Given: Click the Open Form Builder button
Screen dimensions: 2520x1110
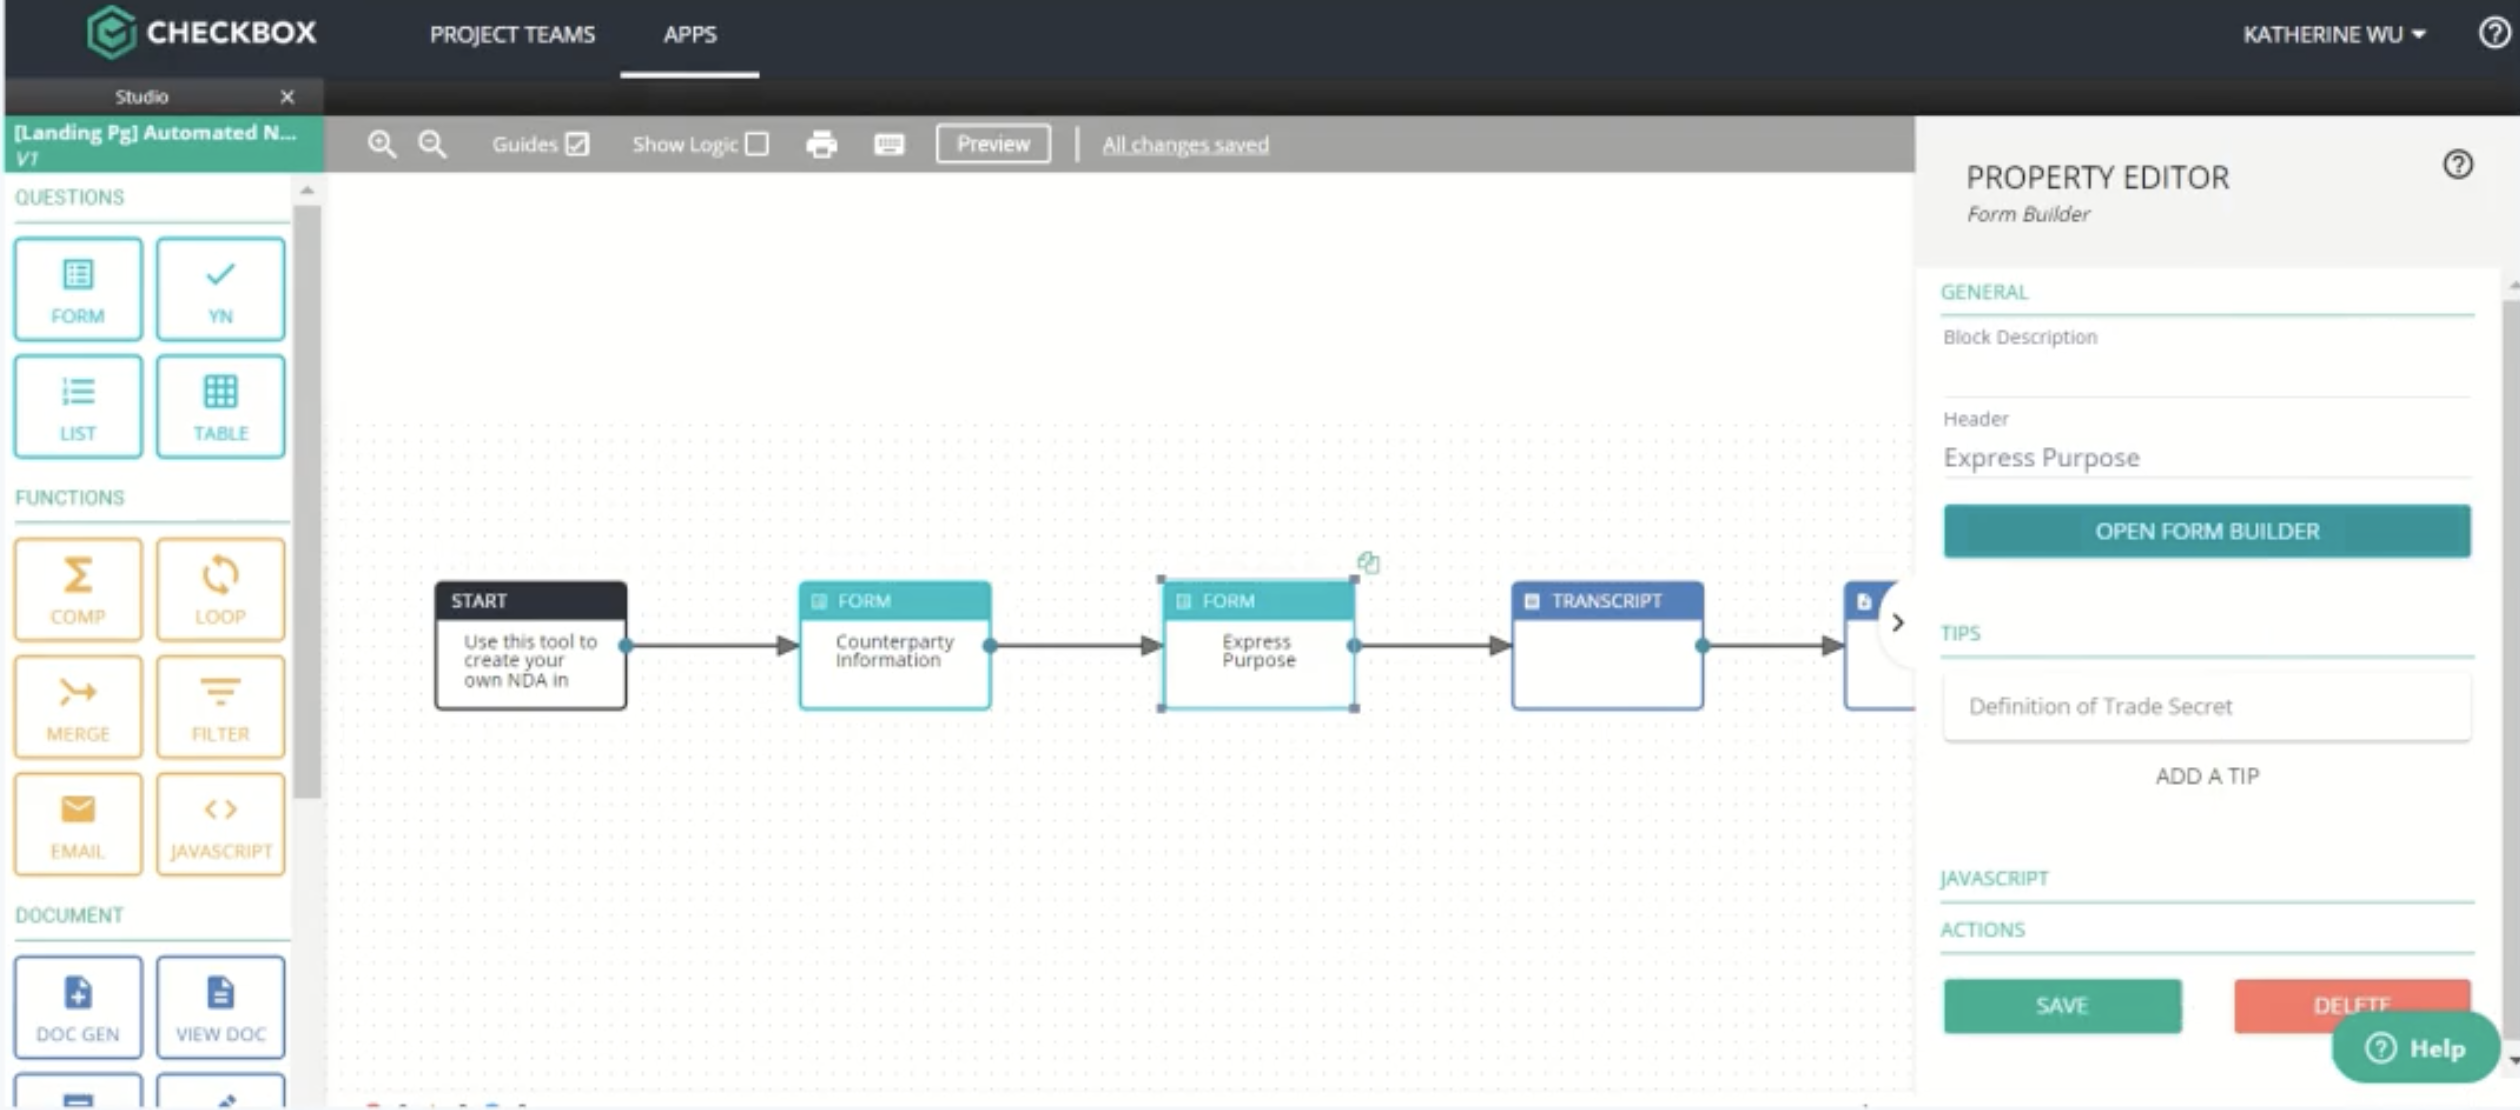Looking at the screenshot, I should (2206, 531).
